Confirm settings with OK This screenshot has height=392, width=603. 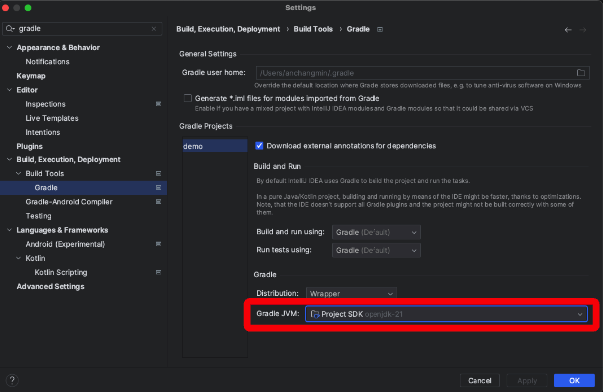pyautogui.click(x=574, y=380)
